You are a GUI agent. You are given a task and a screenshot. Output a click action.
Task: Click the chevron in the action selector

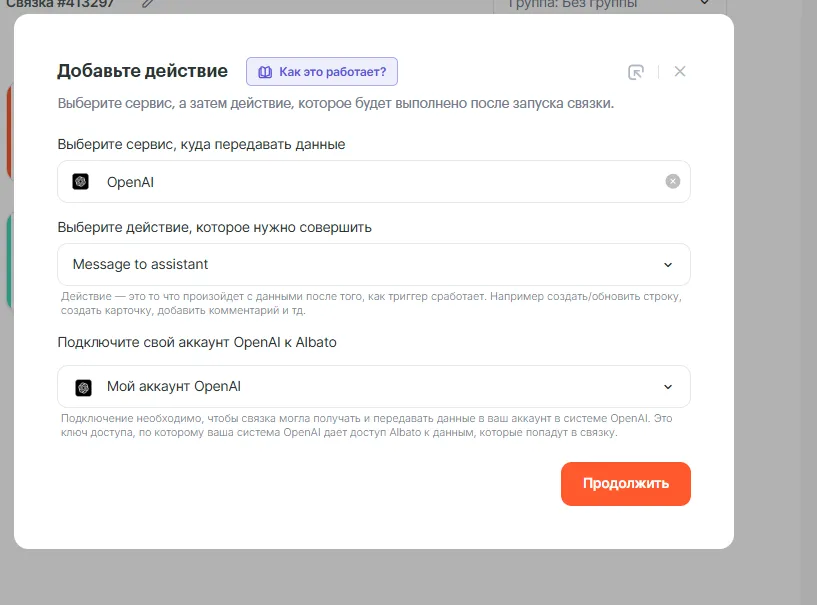(x=668, y=265)
